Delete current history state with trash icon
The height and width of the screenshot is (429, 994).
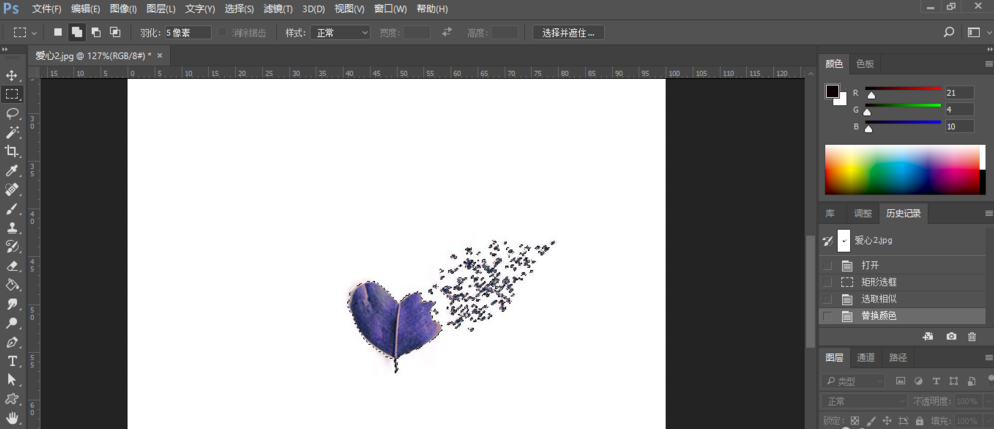(971, 337)
